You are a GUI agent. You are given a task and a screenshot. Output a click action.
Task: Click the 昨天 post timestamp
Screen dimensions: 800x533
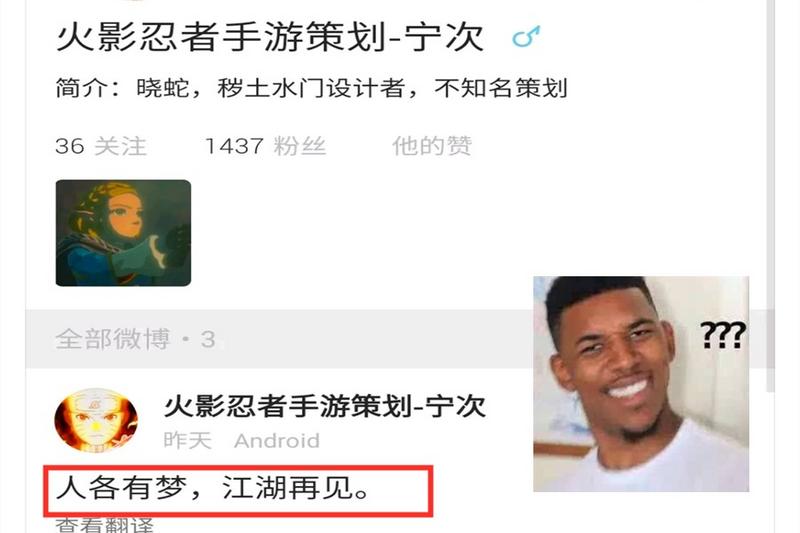(187, 441)
